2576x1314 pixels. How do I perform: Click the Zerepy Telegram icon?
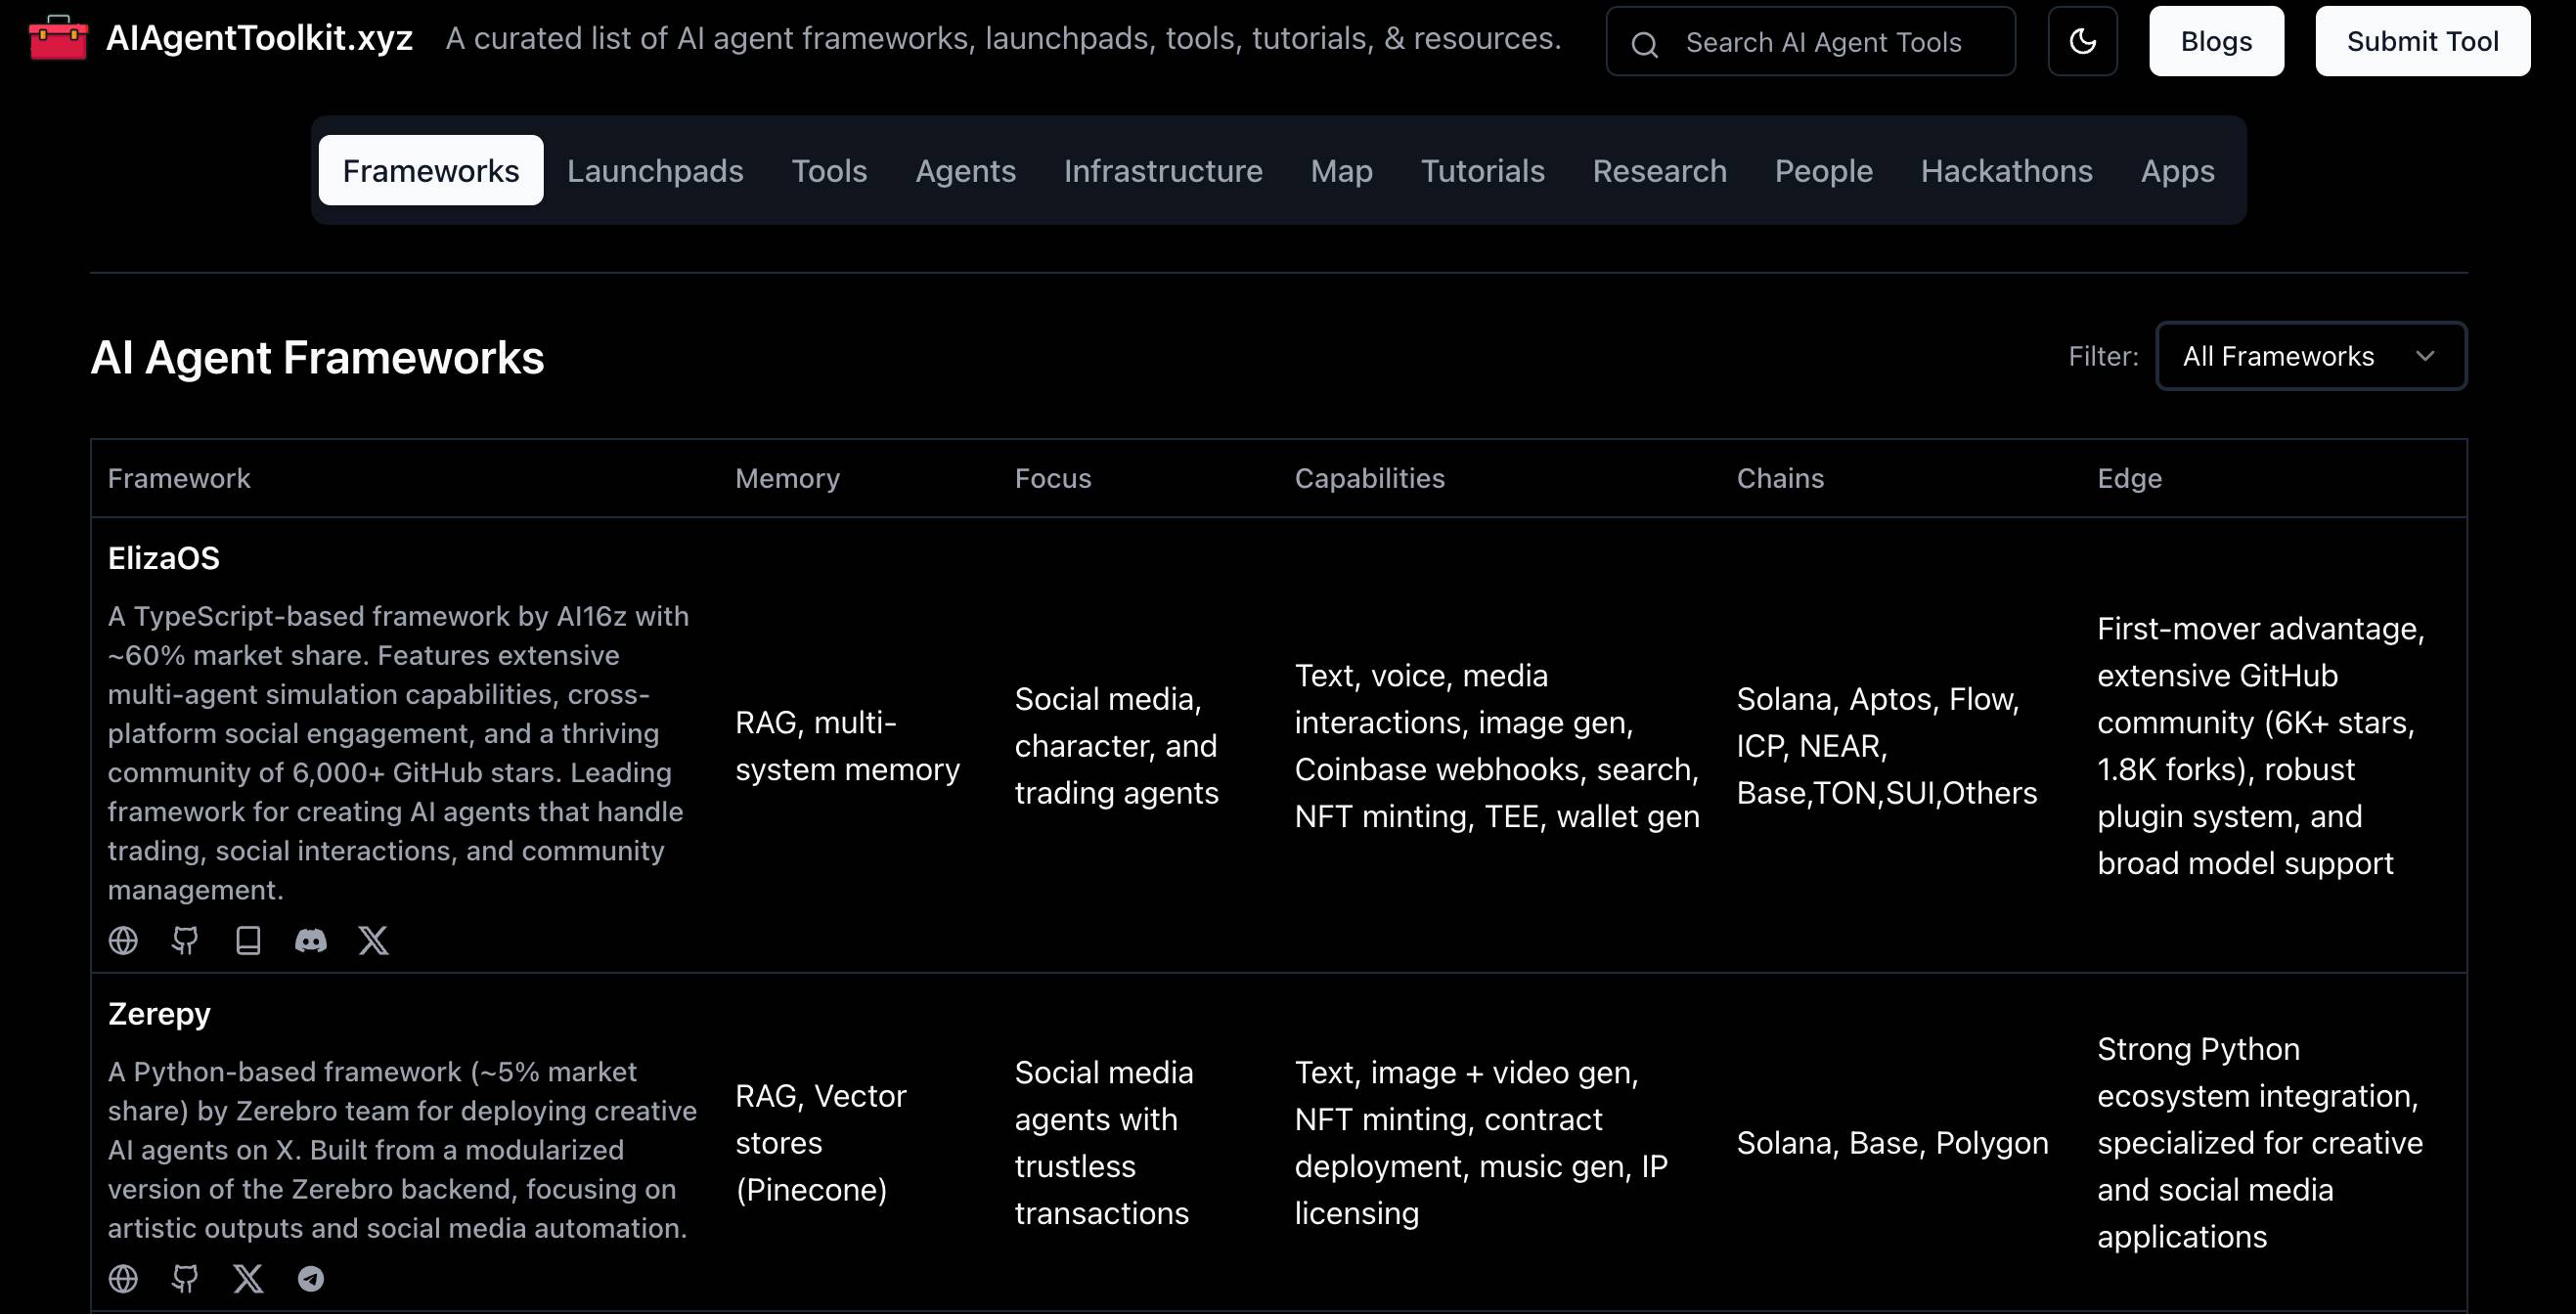tap(308, 1279)
